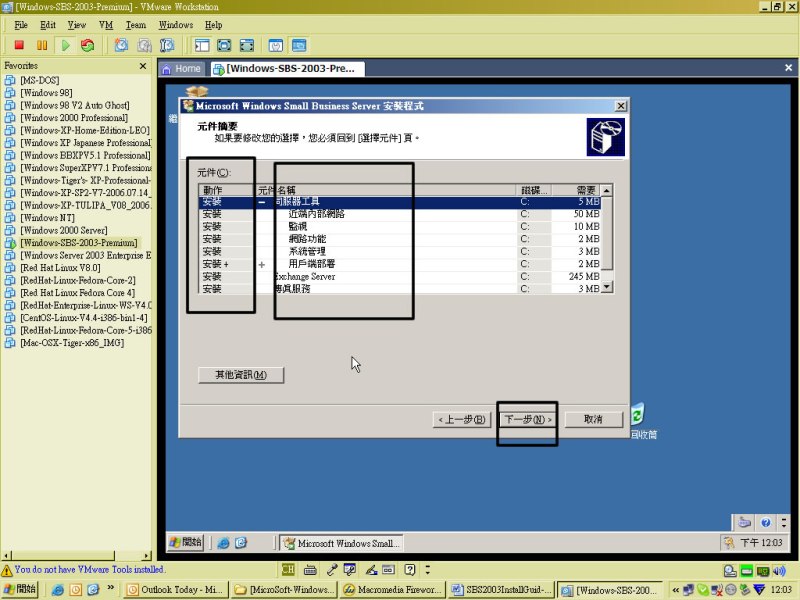Screen dimensions: 800x600
Task: Click the help icon in guest tray area
Action: coord(765,522)
